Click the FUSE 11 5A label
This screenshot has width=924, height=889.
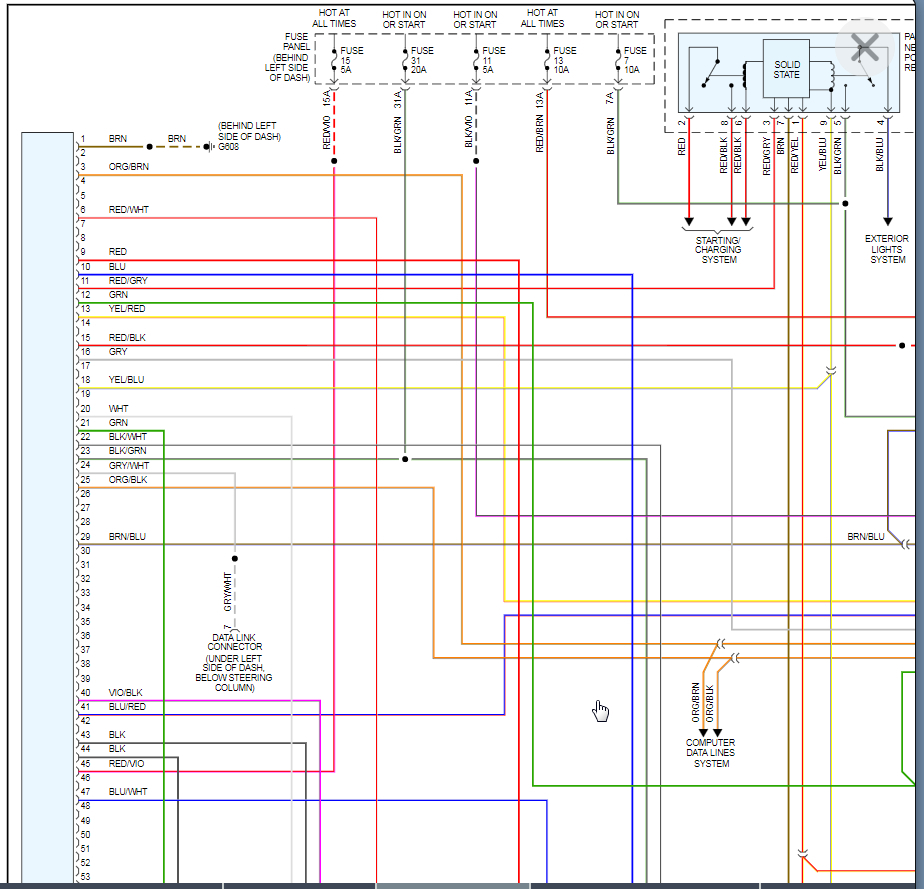[493, 60]
